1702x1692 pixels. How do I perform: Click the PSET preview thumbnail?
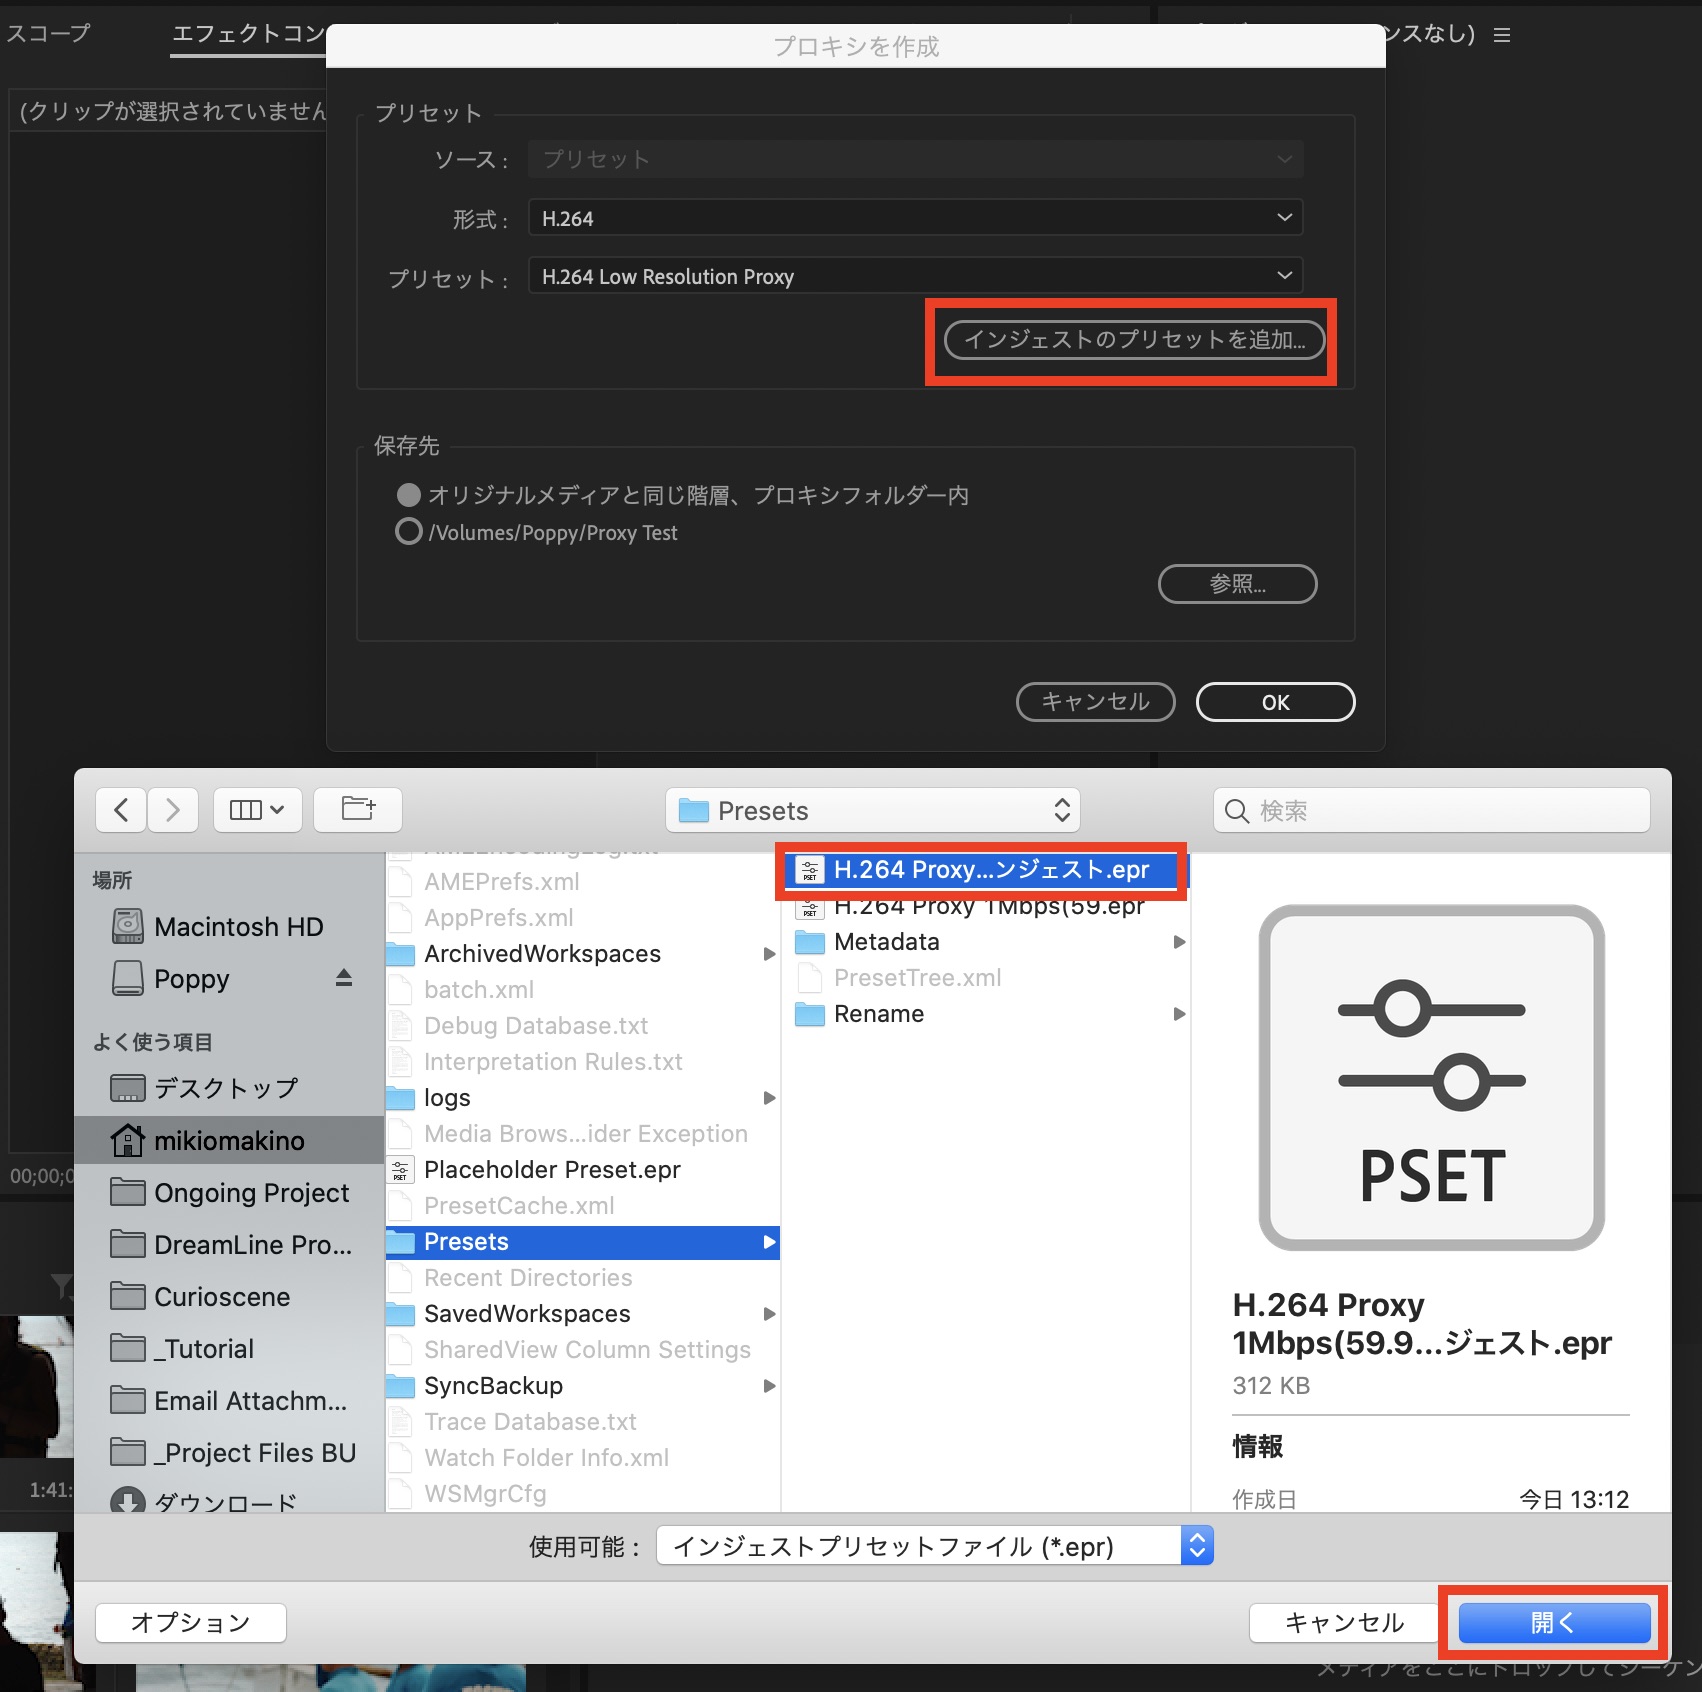(x=1431, y=1077)
